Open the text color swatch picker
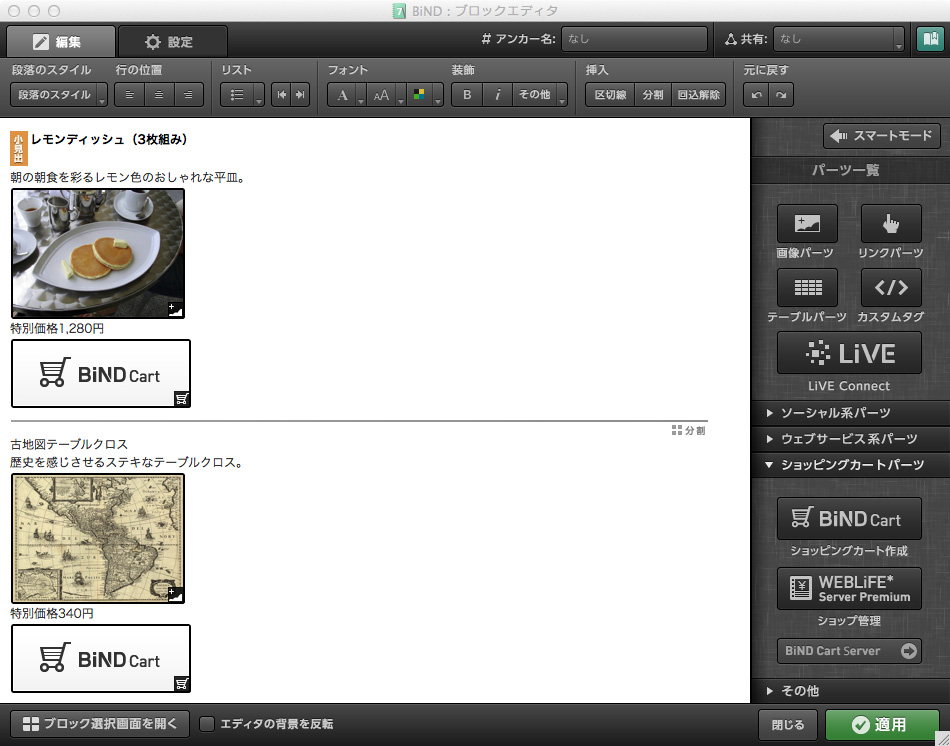Screen dimensions: 950x746 (419, 95)
